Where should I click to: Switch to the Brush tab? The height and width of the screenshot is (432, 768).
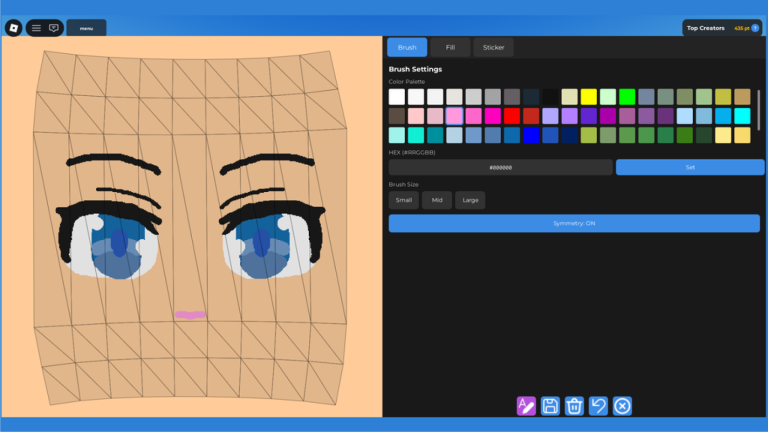click(x=407, y=48)
